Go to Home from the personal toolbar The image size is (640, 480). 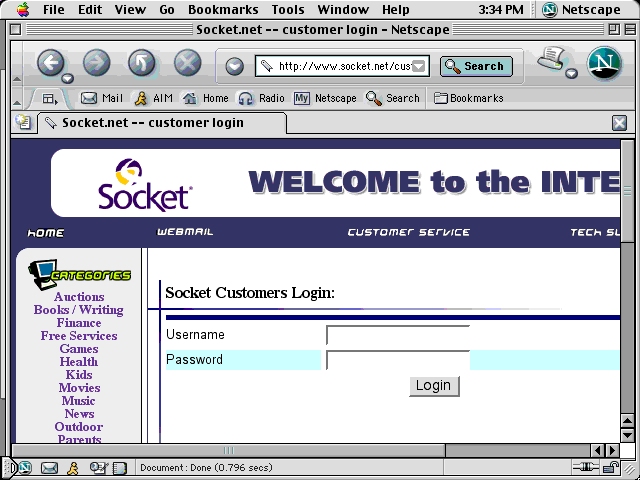205,98
